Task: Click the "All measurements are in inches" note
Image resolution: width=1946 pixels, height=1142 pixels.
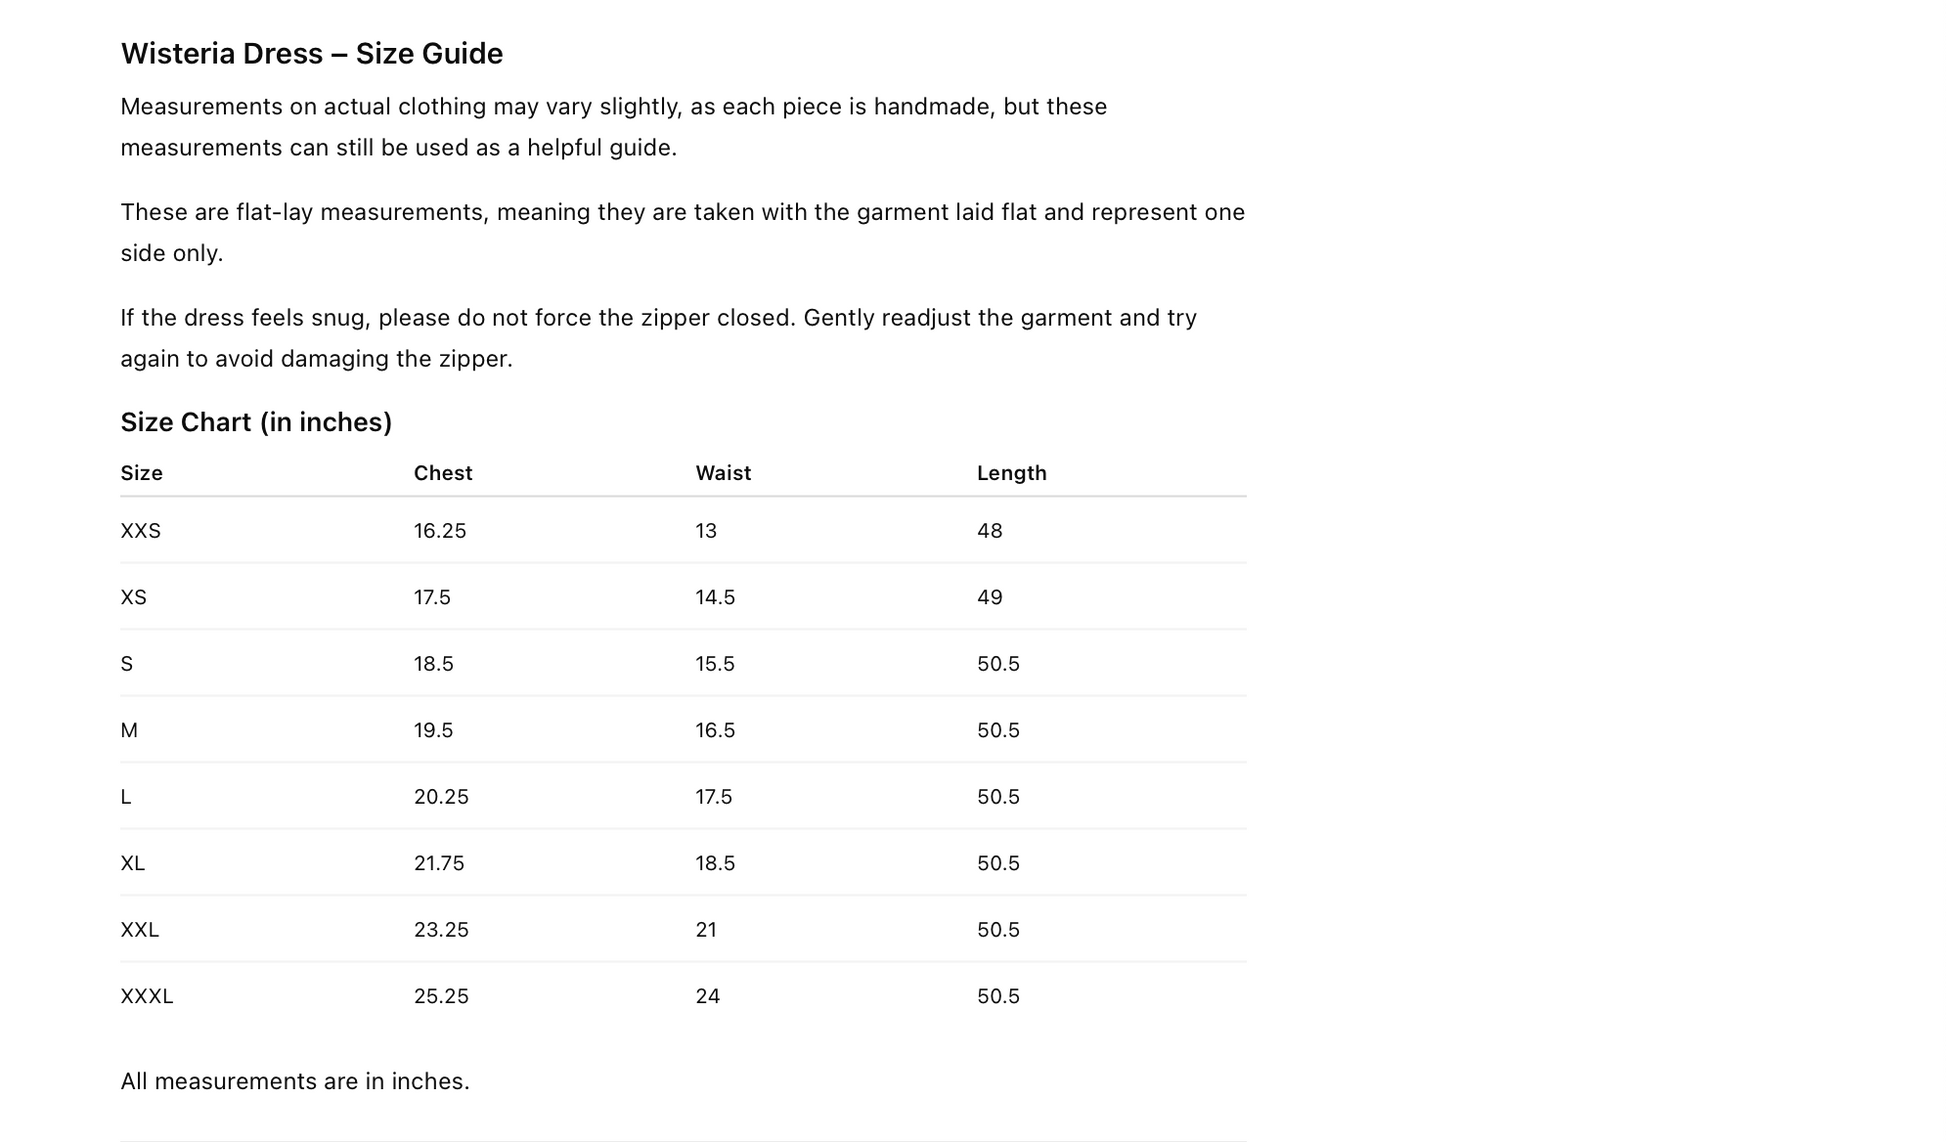Action: click(x=294, y=1081)
